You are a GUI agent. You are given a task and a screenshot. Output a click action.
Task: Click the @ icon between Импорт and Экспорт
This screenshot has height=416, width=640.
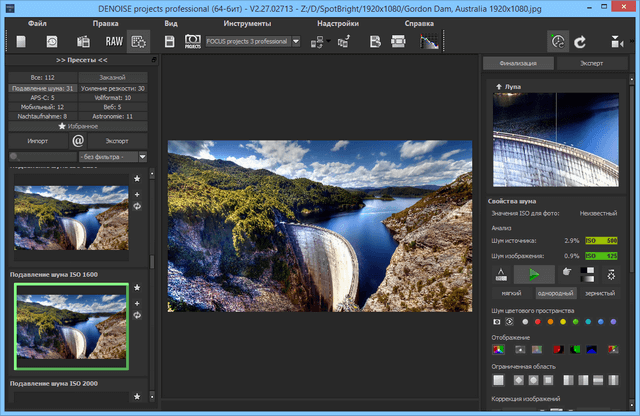pyautogui.click(x=78, y=141)
